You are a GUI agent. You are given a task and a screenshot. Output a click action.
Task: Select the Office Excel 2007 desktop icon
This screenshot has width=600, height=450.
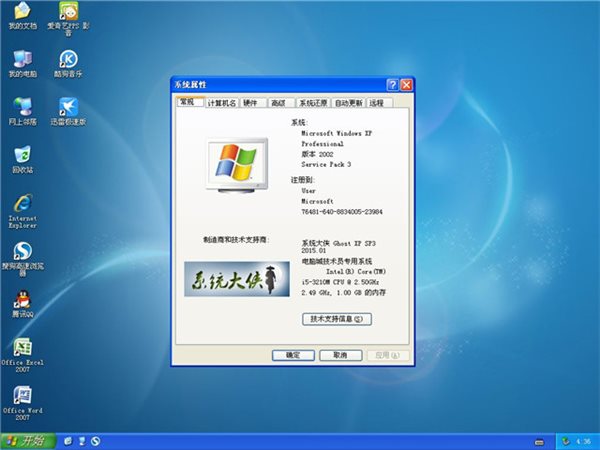pyautogui.click(x=23, y=355)
